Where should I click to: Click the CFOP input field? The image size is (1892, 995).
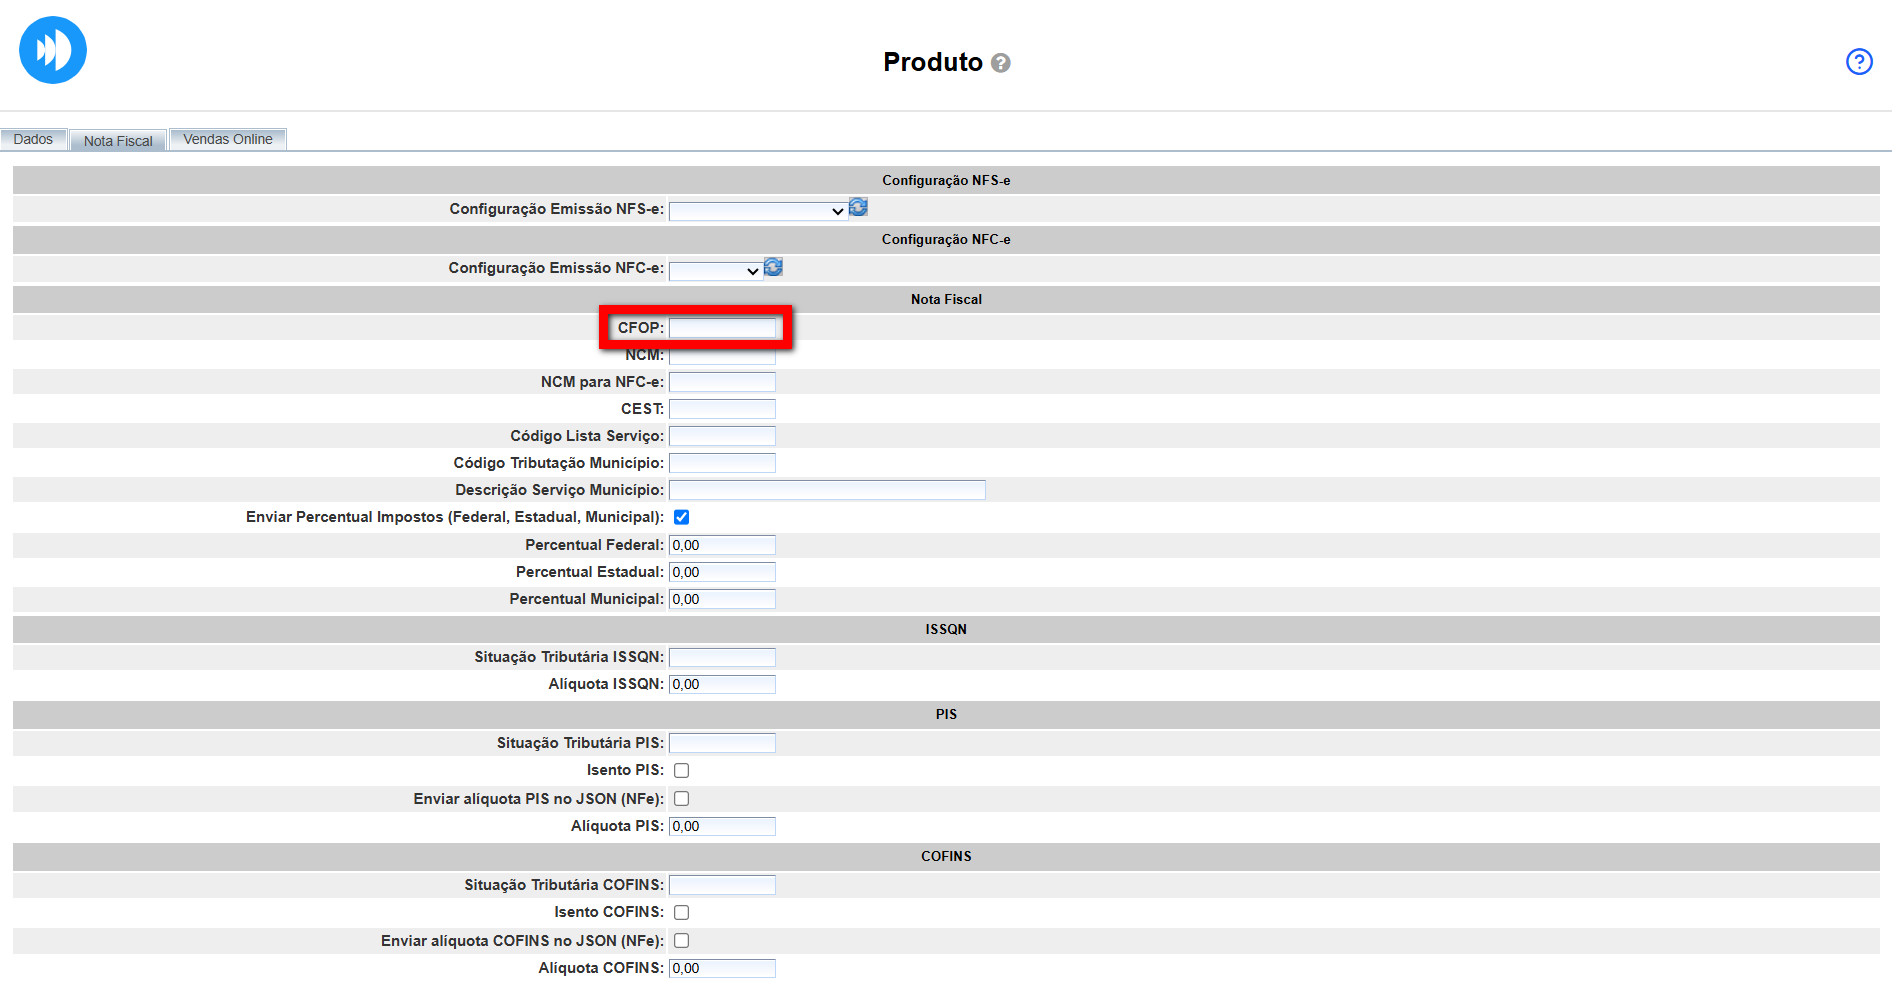click(x=722, y=328)
